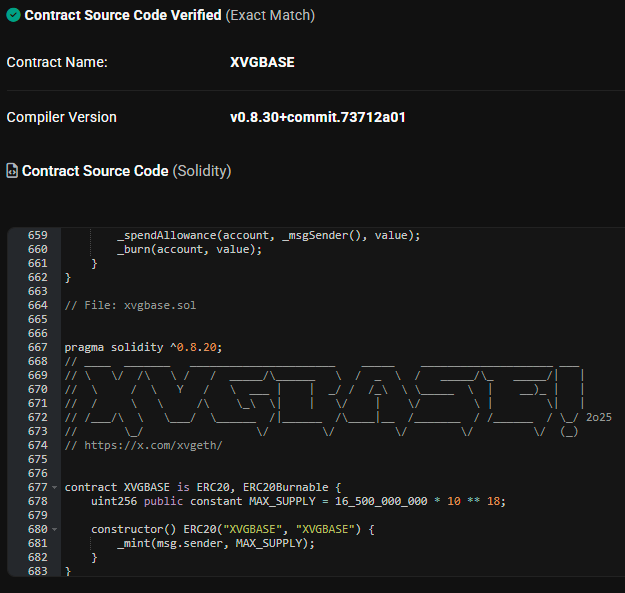Collapse the constructor fold arrow on line 680
The image size is (625, 593).
point(55,529)
